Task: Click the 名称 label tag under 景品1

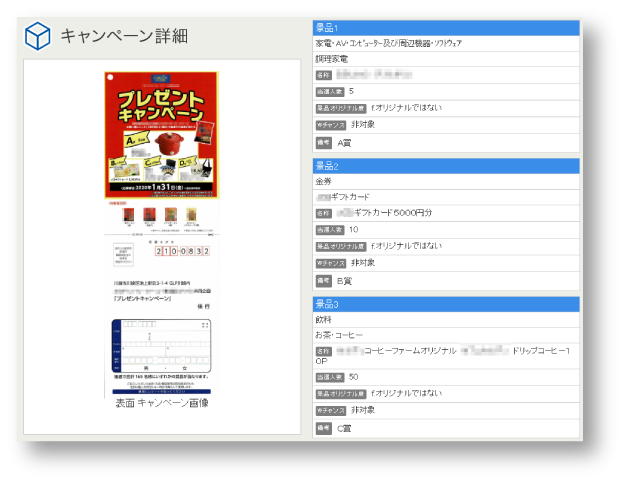Action: click(323, 75)
